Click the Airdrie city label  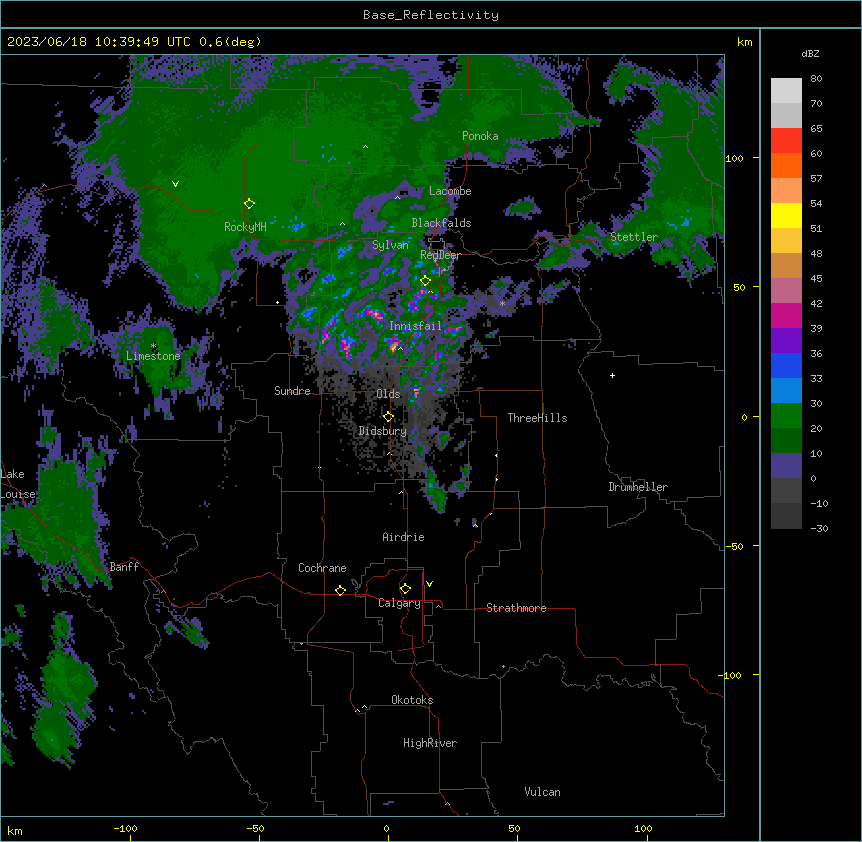(404, 537)
